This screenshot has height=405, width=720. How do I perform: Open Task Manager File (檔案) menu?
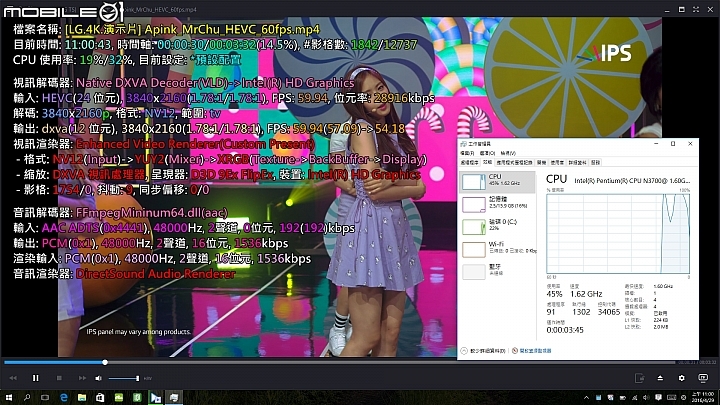pos(467,153)
